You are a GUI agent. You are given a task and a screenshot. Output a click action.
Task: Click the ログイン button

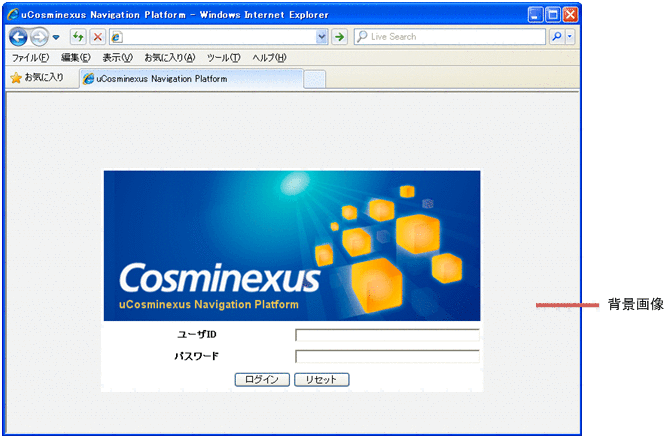pyautogui.click(x=262, y=380)
